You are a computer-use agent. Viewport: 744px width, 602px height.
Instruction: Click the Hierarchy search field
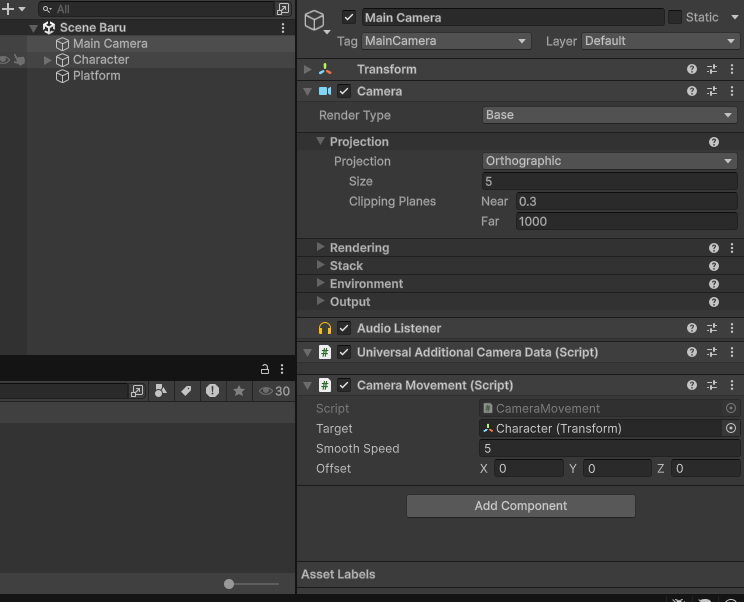[157, 9]
